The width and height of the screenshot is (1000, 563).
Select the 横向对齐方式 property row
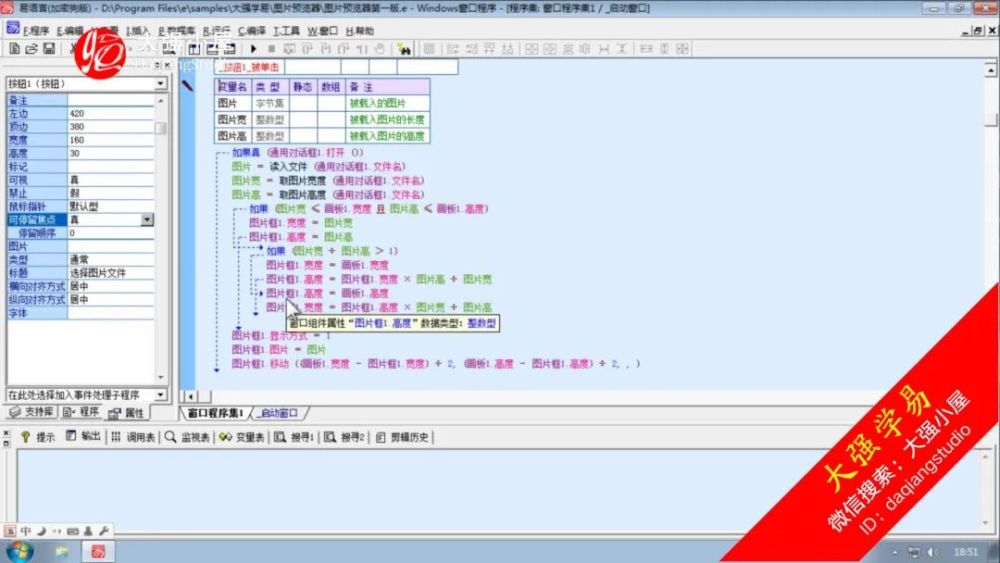point(80,286)
